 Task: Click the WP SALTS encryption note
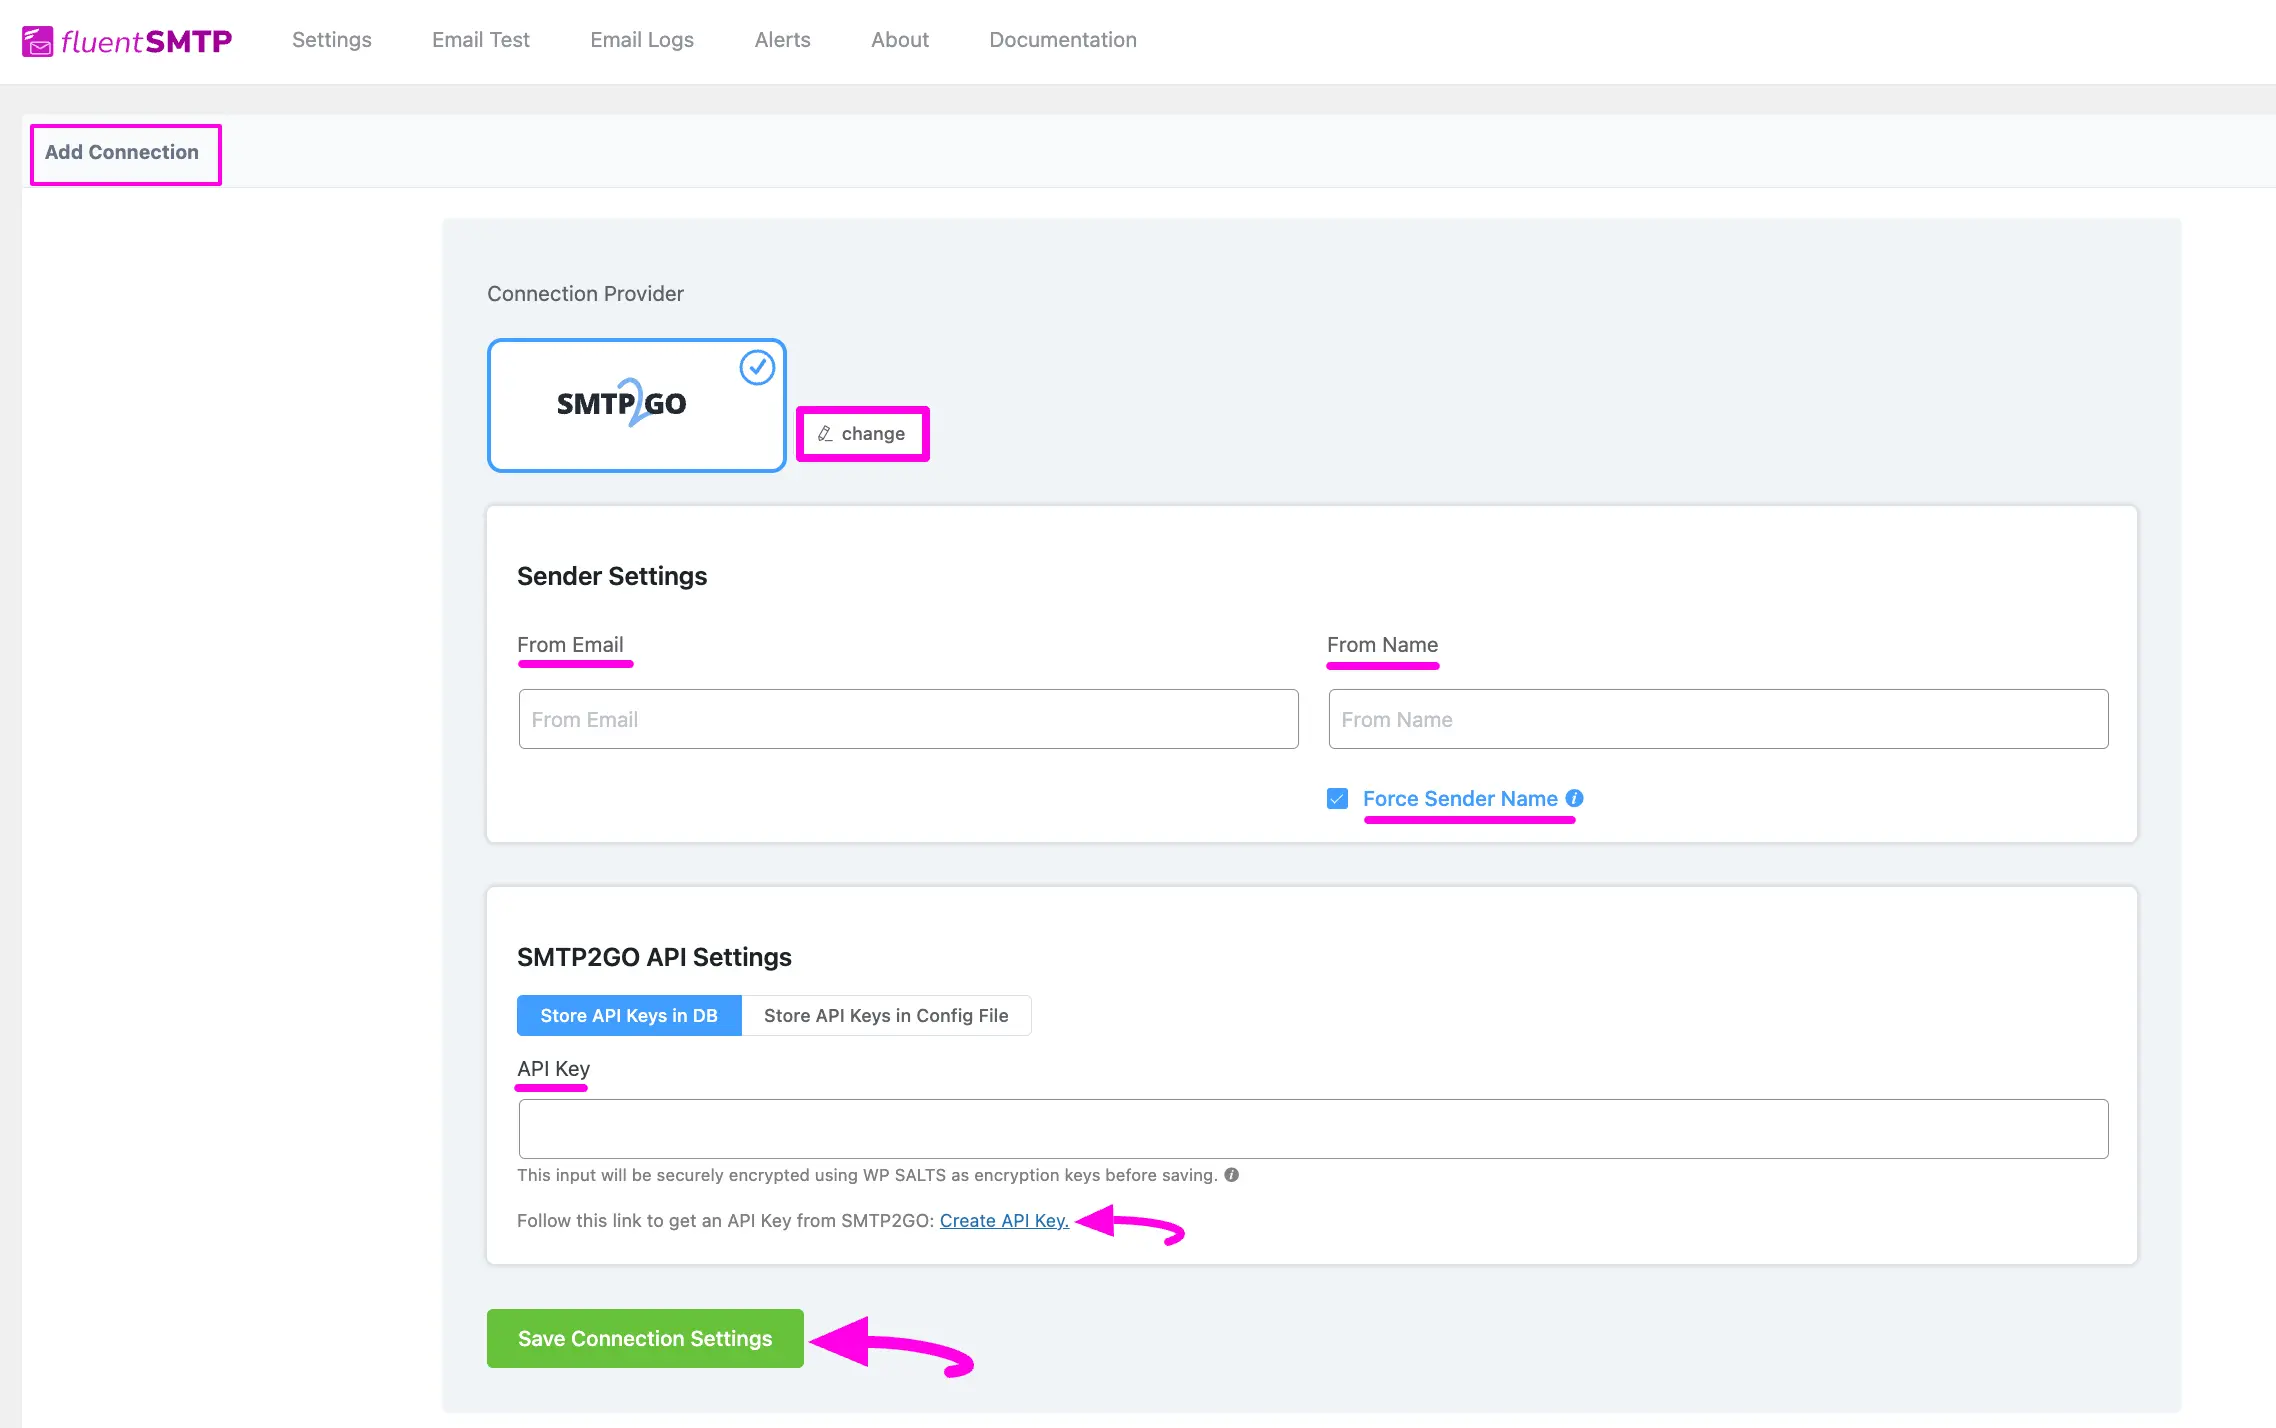(867, 1175)
